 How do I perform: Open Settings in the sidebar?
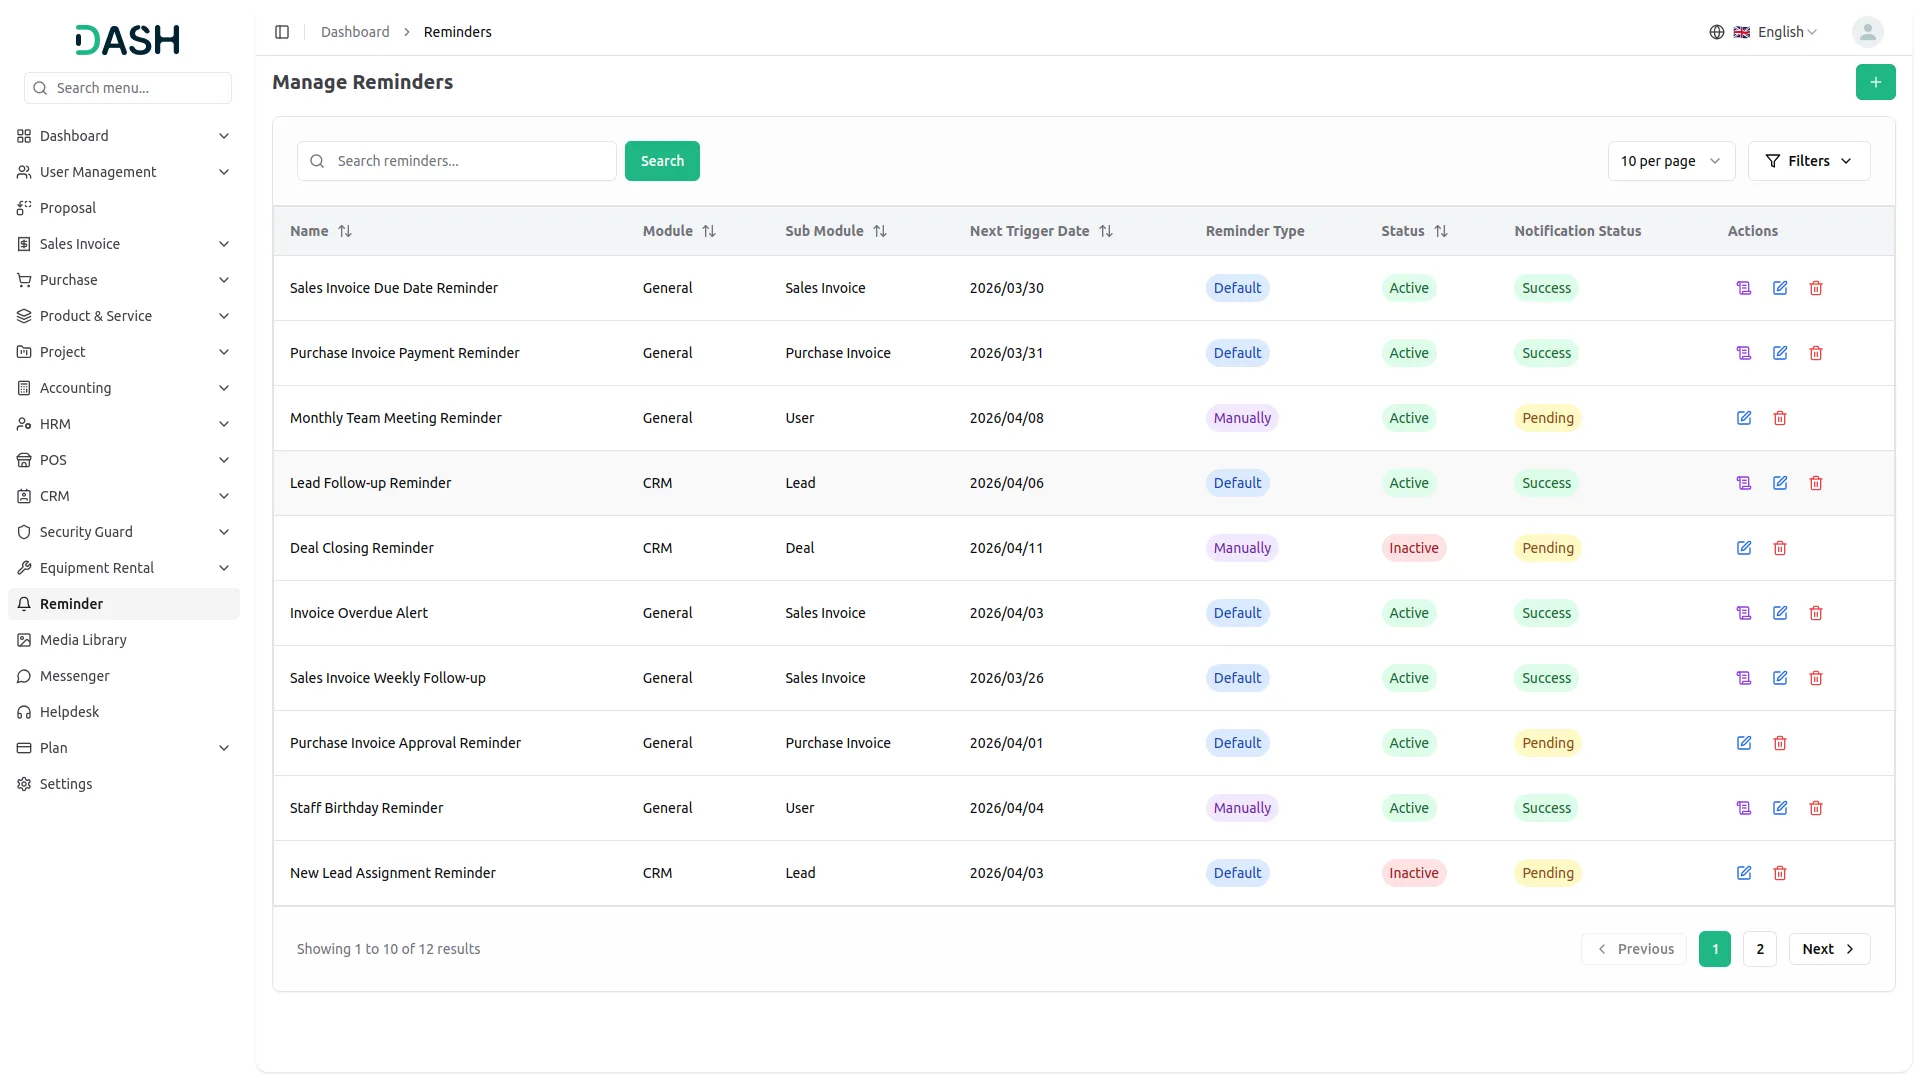coord(124,784)
